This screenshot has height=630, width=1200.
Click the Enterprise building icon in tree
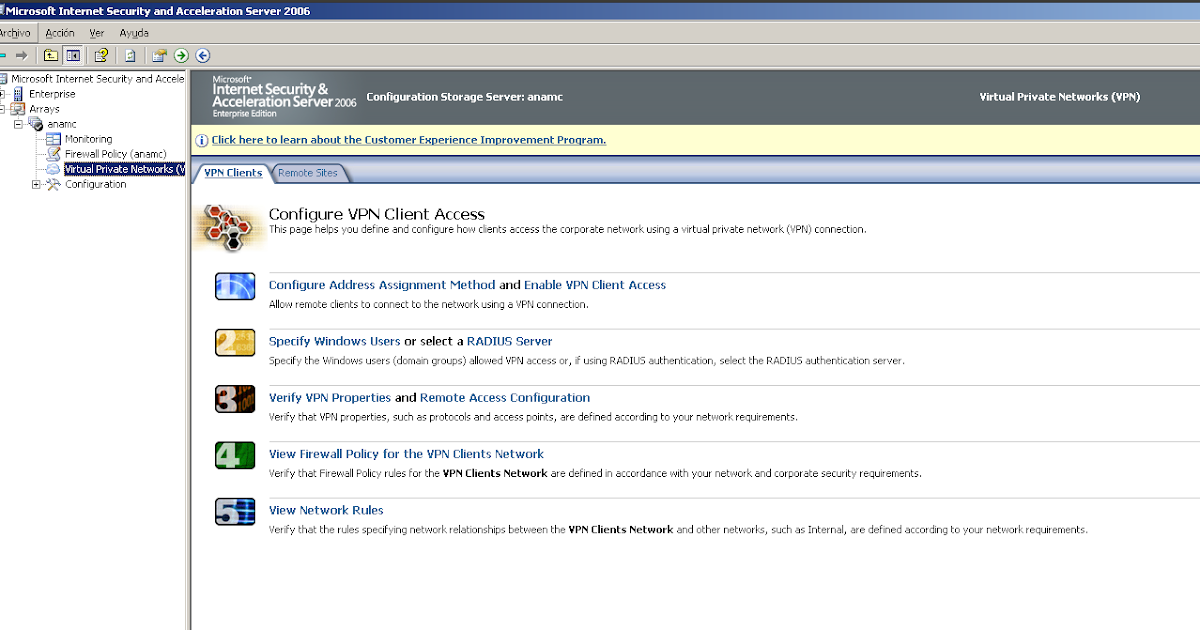click(18, 94)
